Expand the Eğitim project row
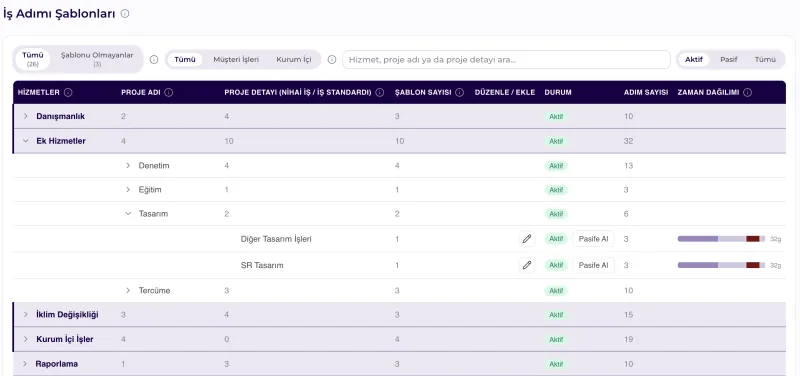 (x=128, y=189)
